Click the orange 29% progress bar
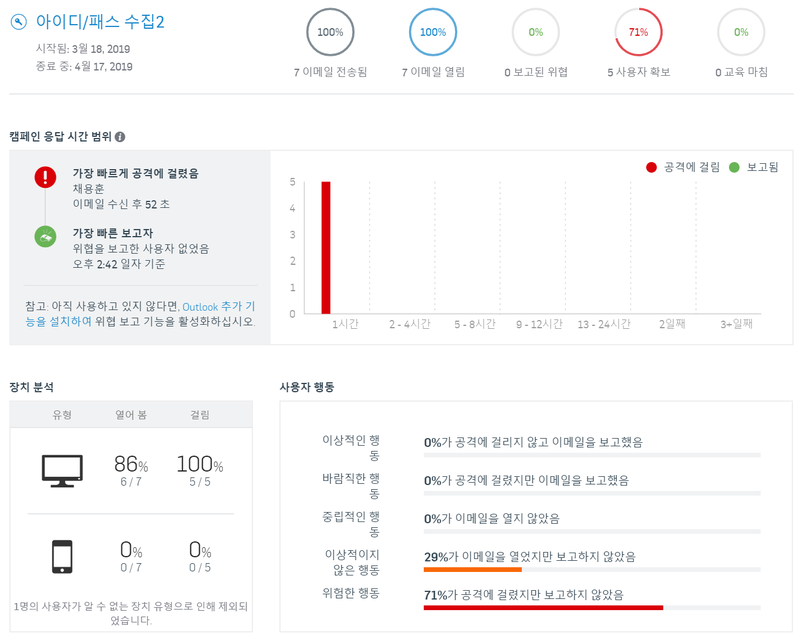The width and height of the screenshot is (800, 643). coord(472,570)
